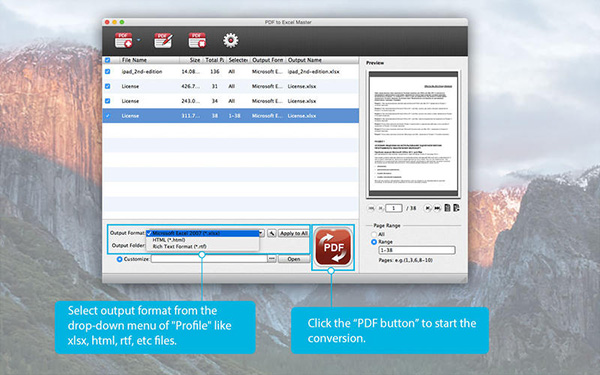Go to first preview page
The image size is (600, 375).
pos(371,208)
